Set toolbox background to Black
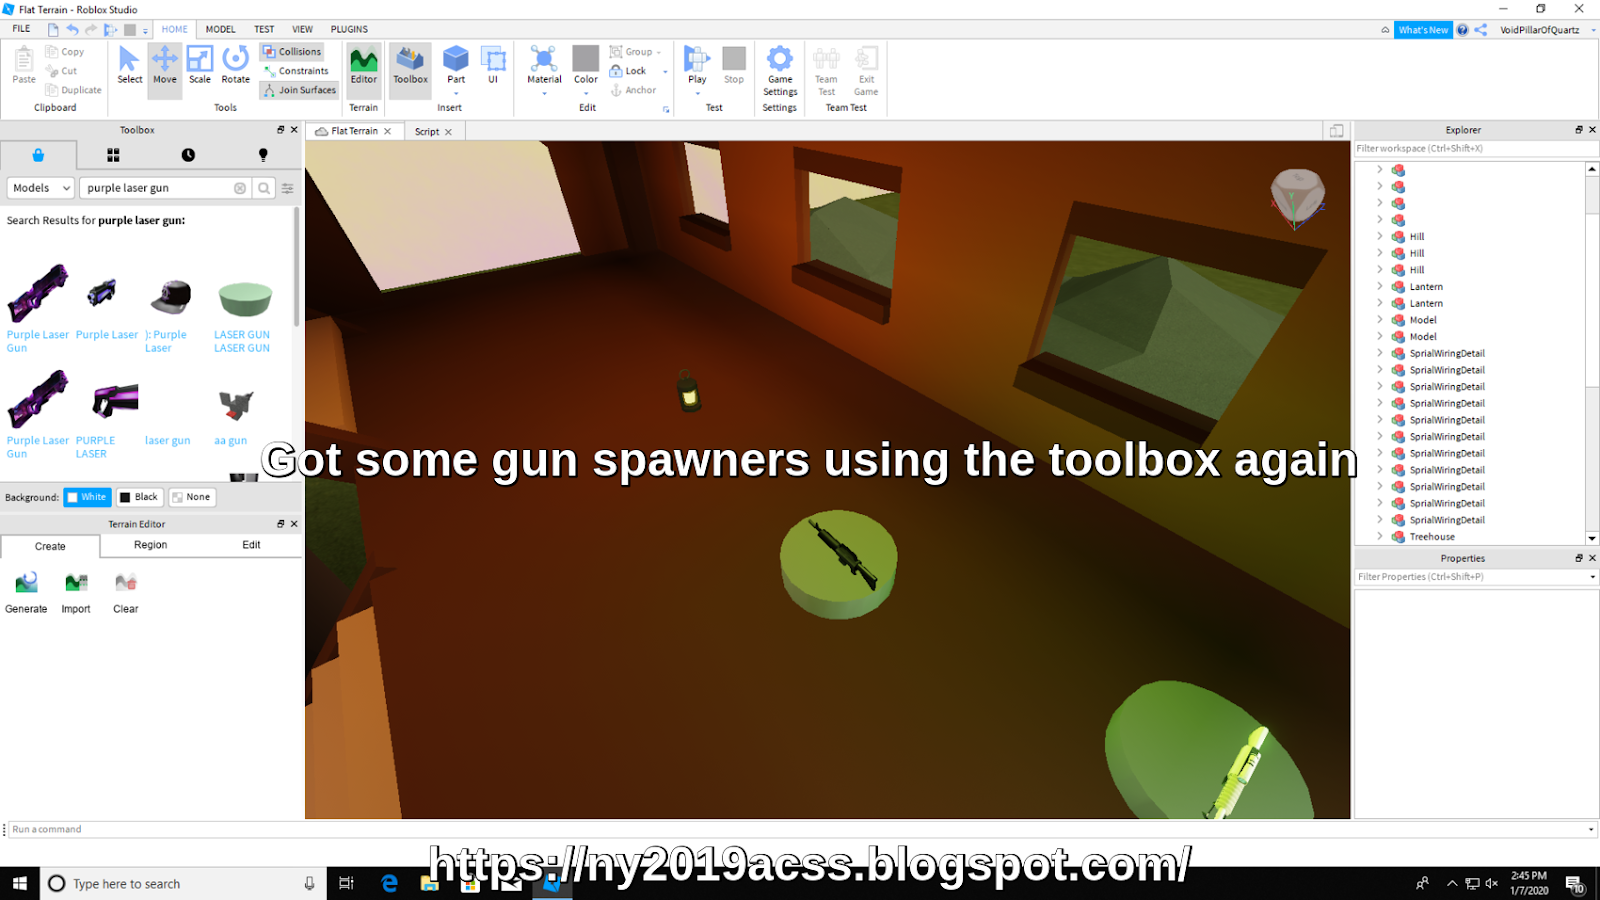This screenshot has width=1600, height=900. pos(139,497)
